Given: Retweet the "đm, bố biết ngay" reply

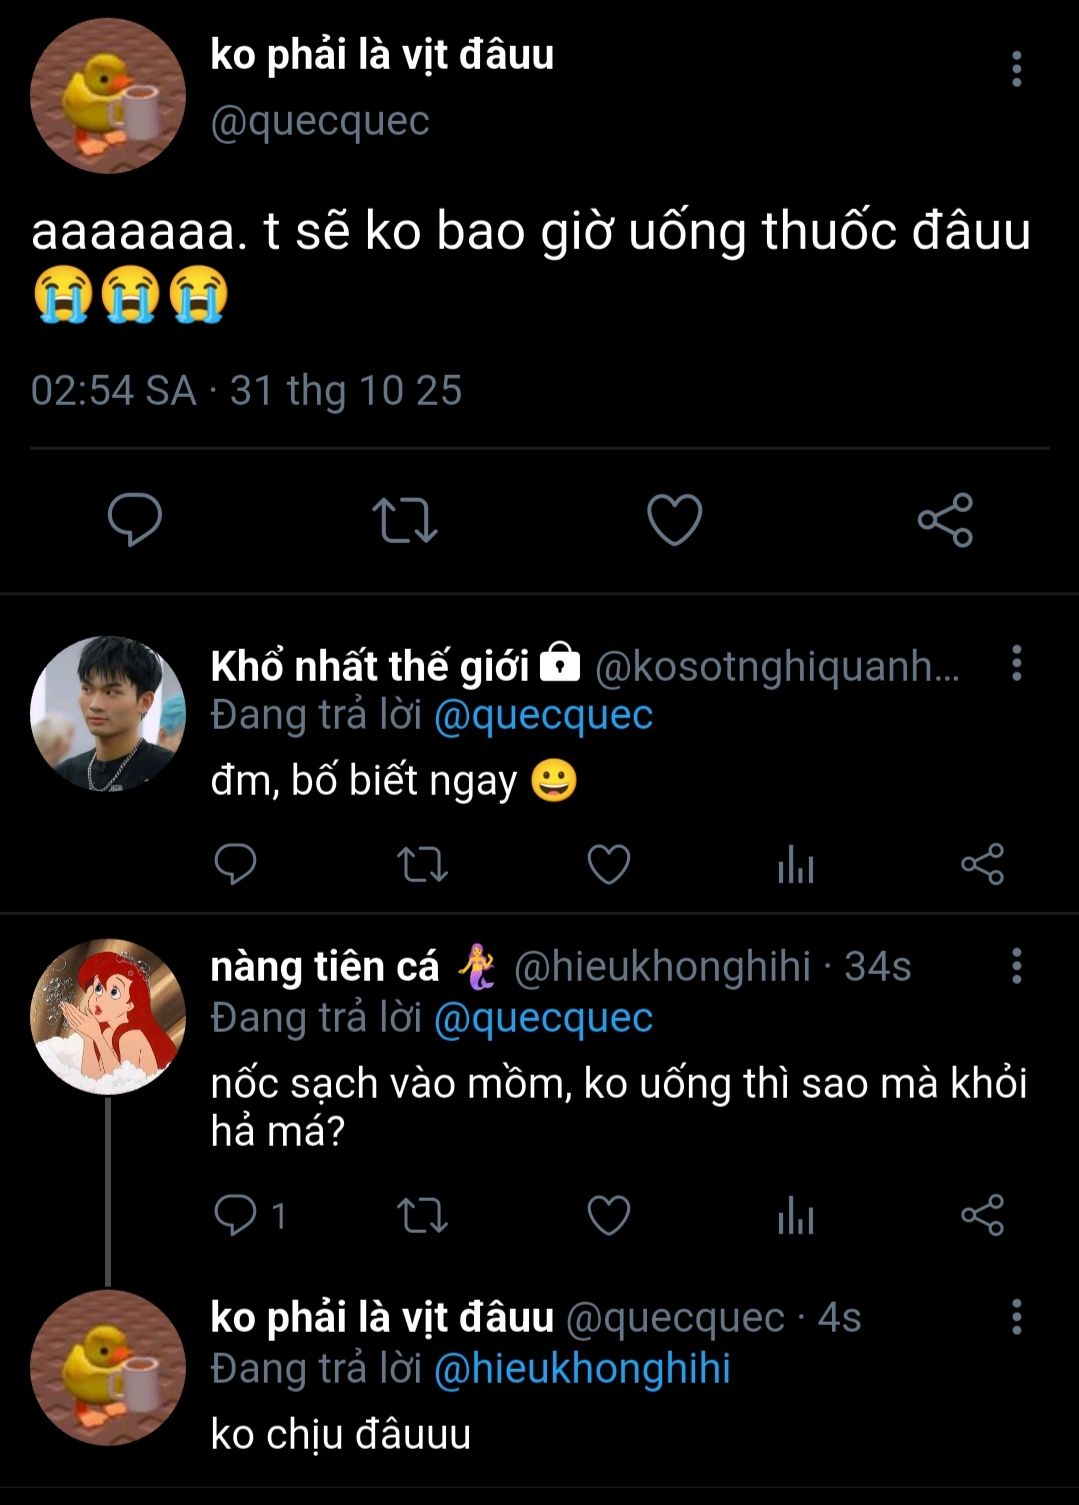Looking at the screenshot, I should tap(422, 865).
